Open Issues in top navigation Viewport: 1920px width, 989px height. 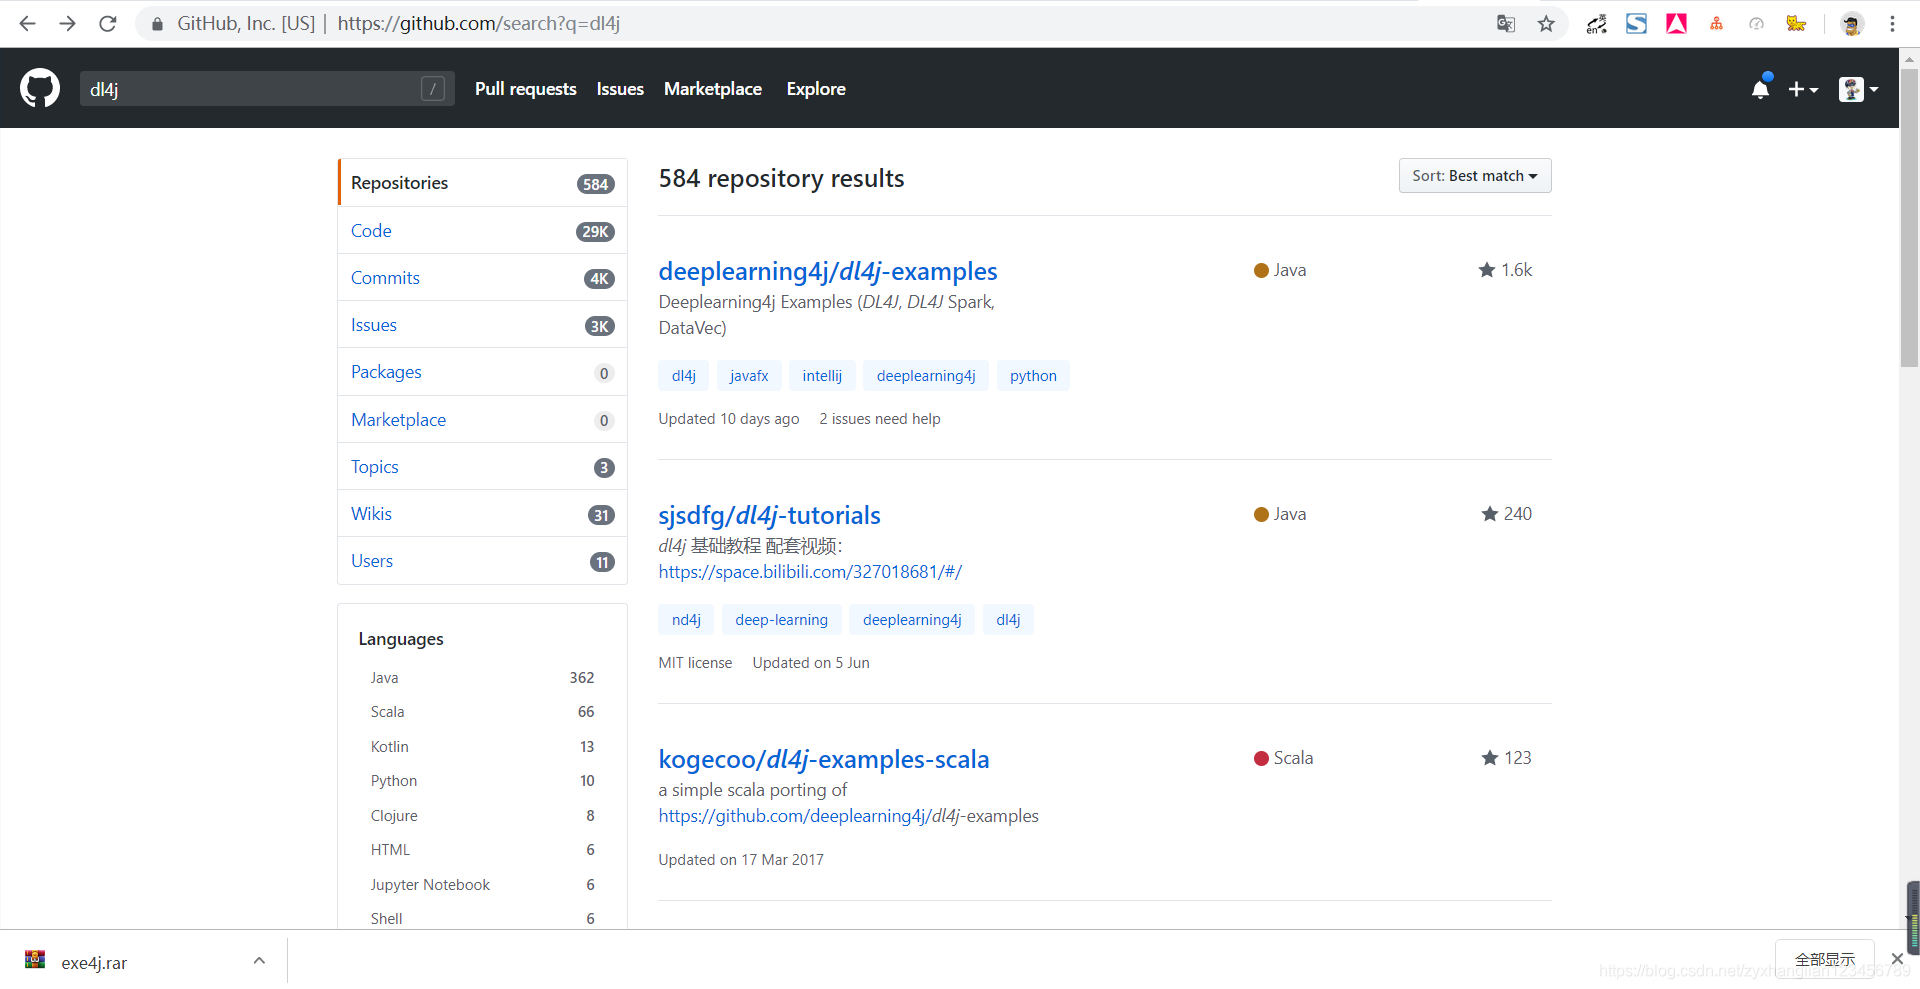620,89
